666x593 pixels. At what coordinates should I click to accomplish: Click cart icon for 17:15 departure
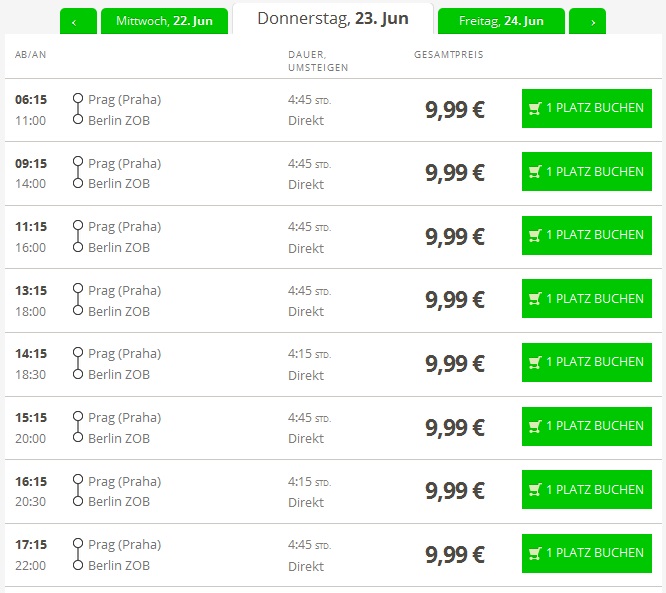click(535, 553)
